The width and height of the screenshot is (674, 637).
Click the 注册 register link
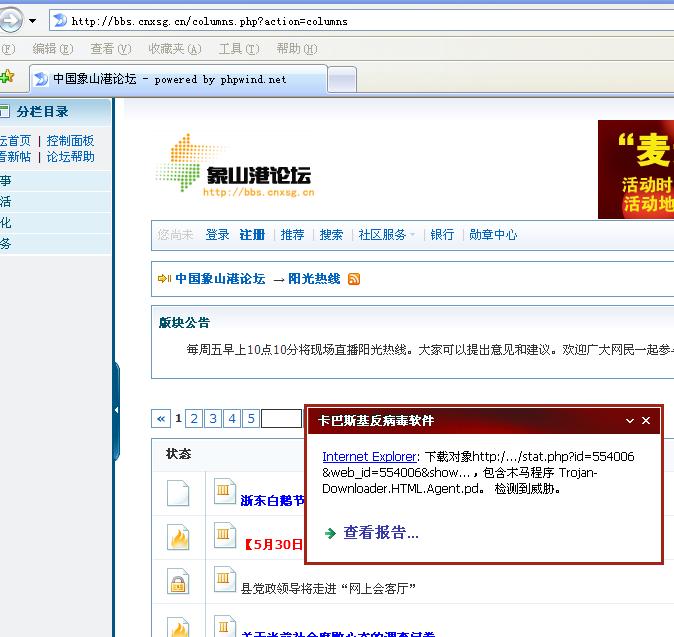click(252, 235)
